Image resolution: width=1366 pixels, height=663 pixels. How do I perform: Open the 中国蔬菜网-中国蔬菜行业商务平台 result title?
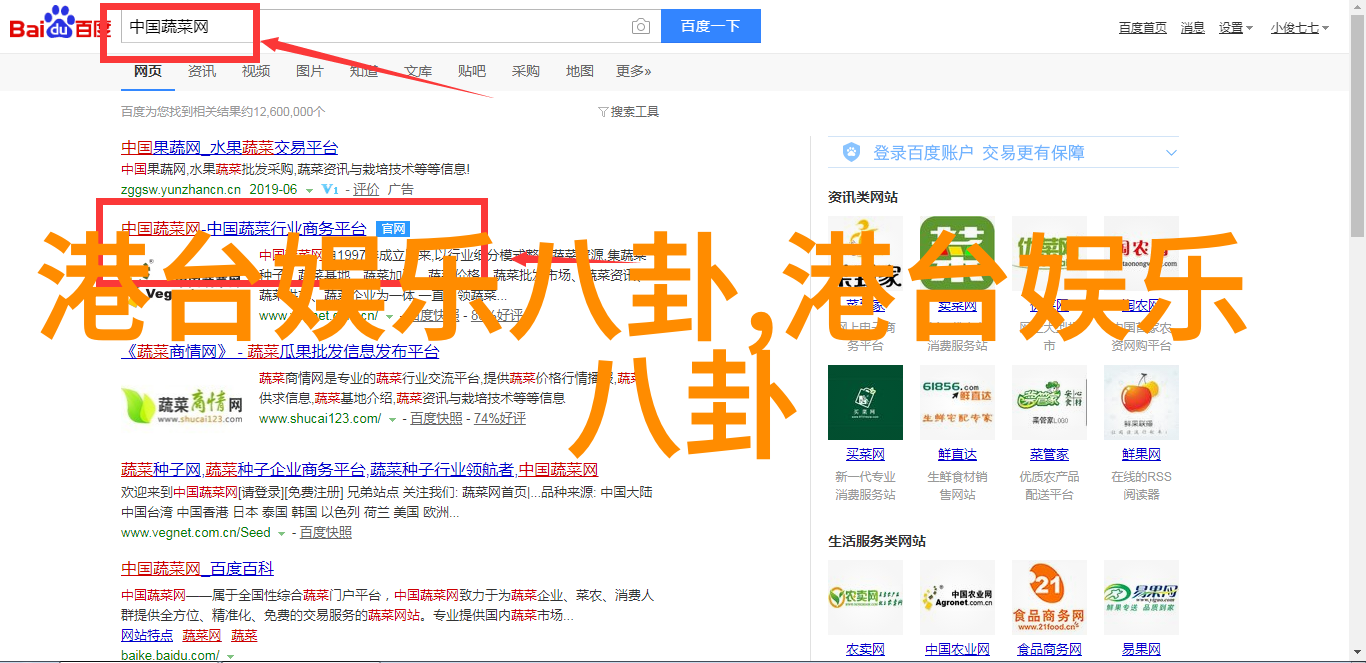pyautogui.click(x=244, y=228)
